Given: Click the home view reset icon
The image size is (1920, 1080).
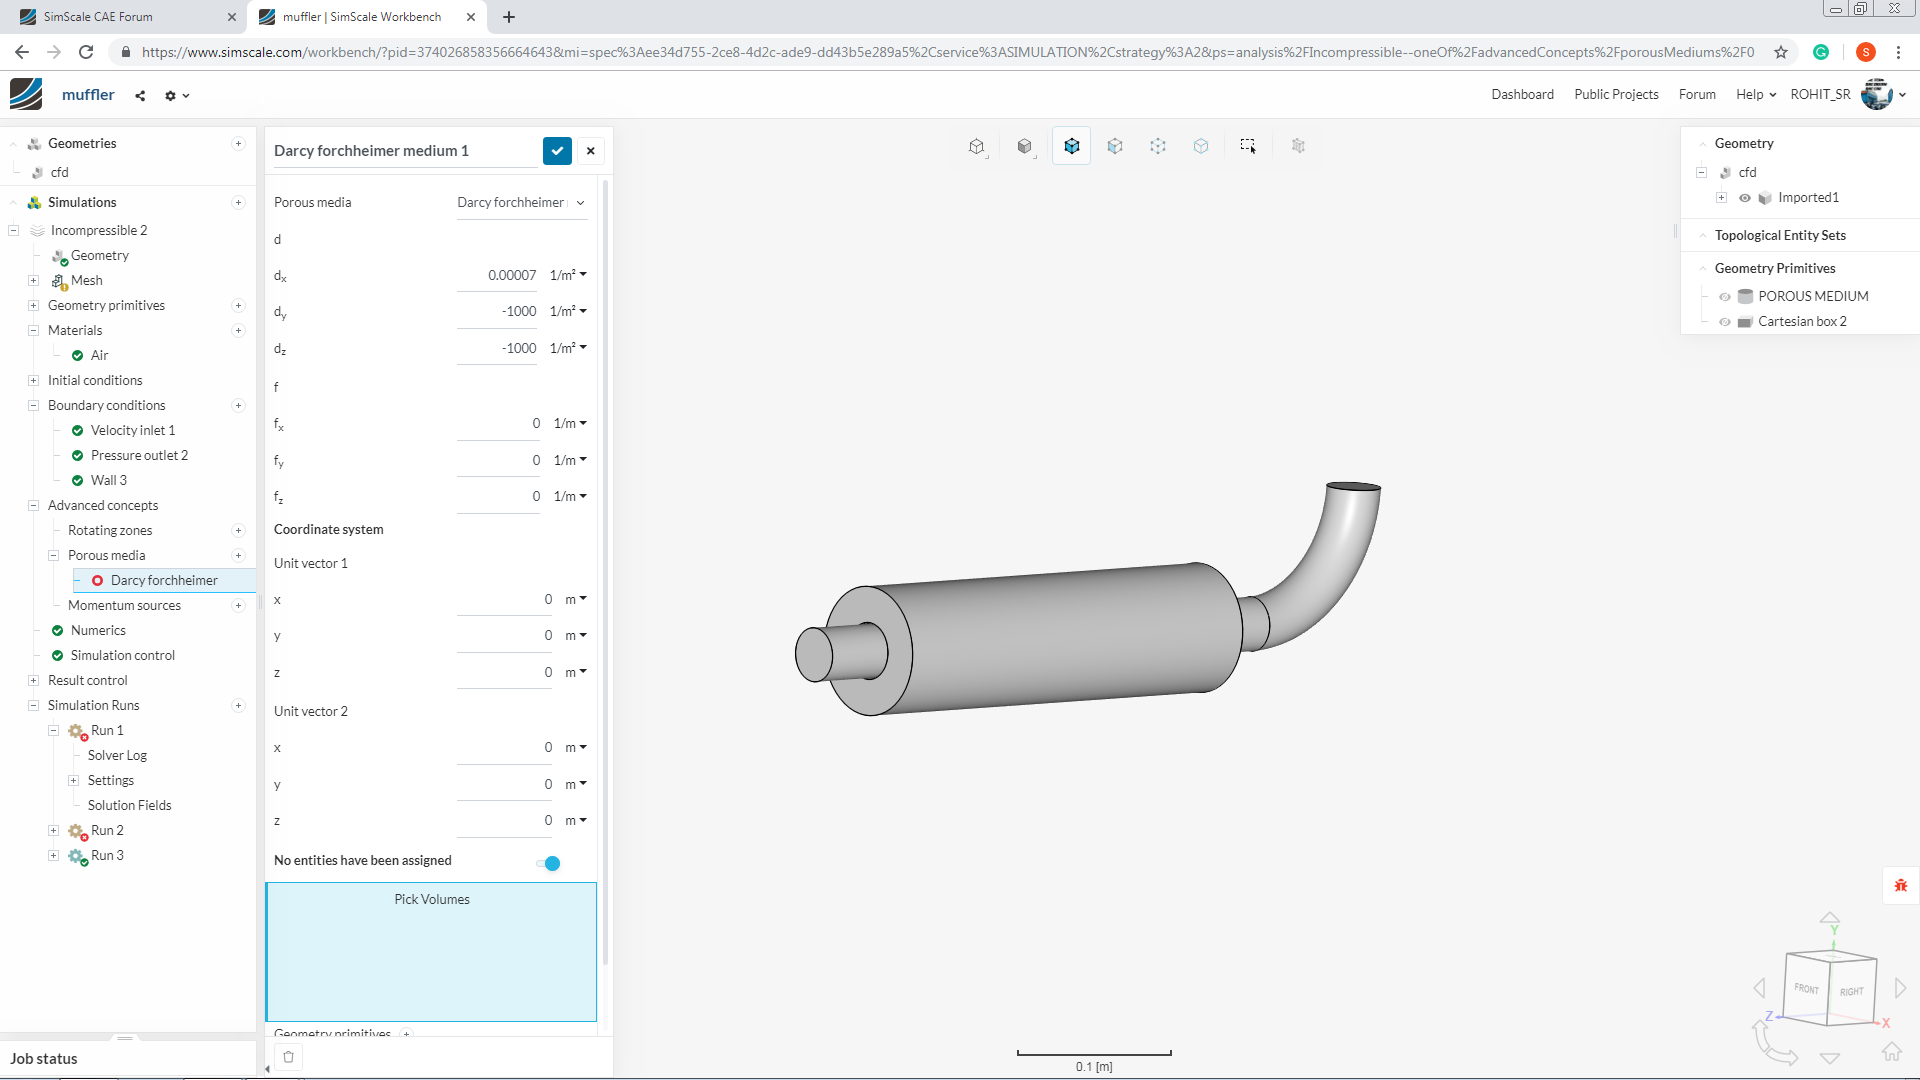Looking at the screenshot, I should click(1891, 1052).
